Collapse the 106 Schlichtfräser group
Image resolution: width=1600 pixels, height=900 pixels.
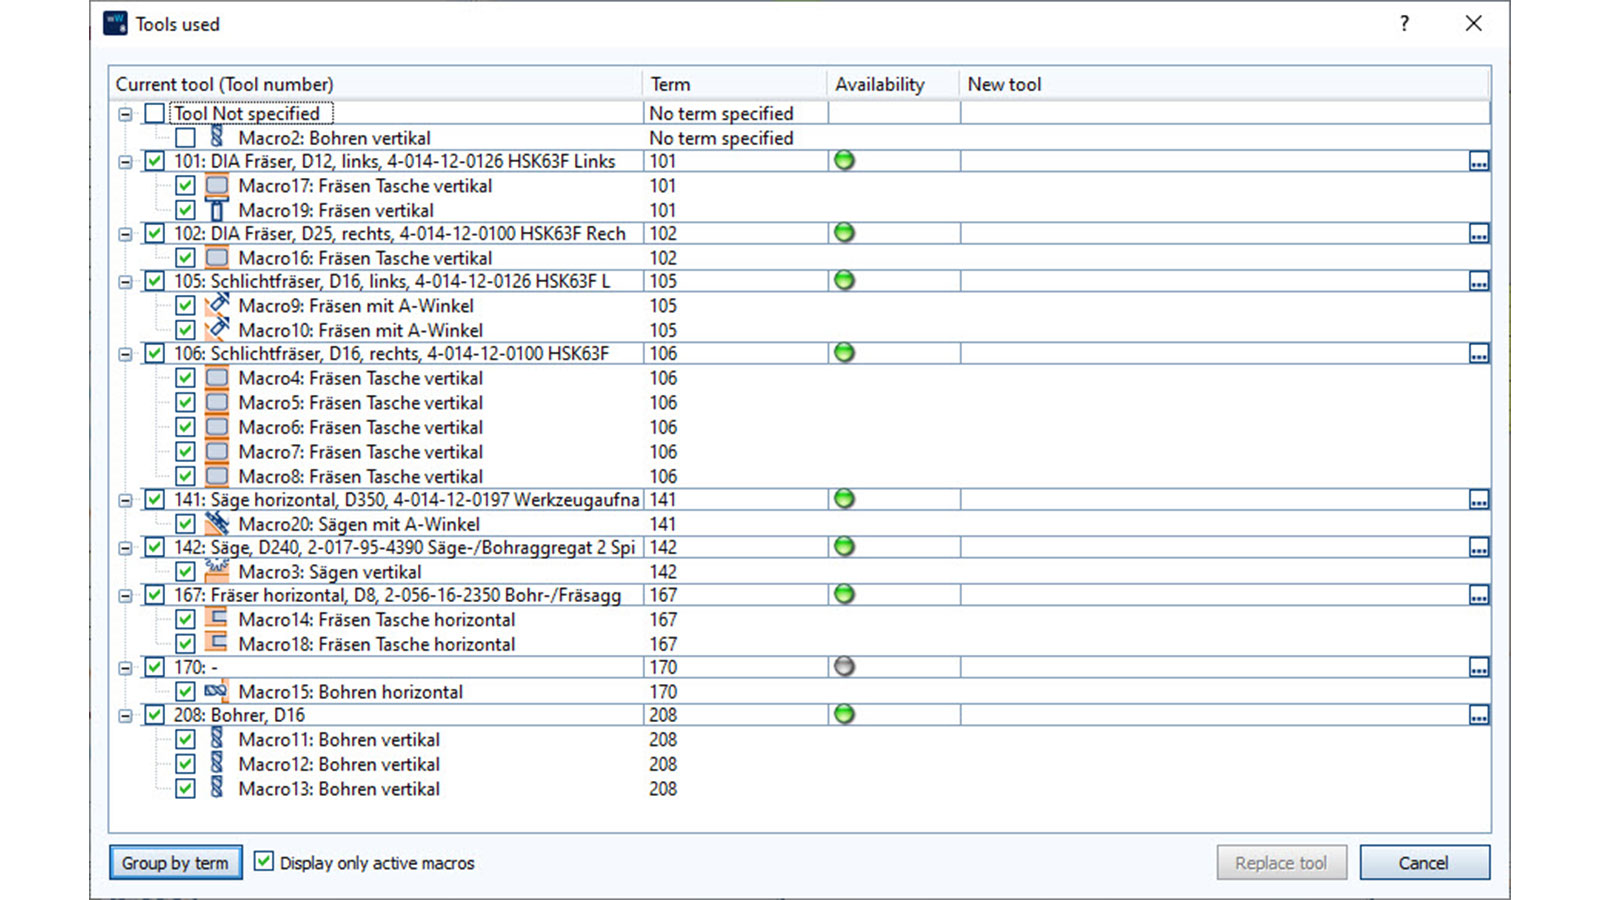125,353
